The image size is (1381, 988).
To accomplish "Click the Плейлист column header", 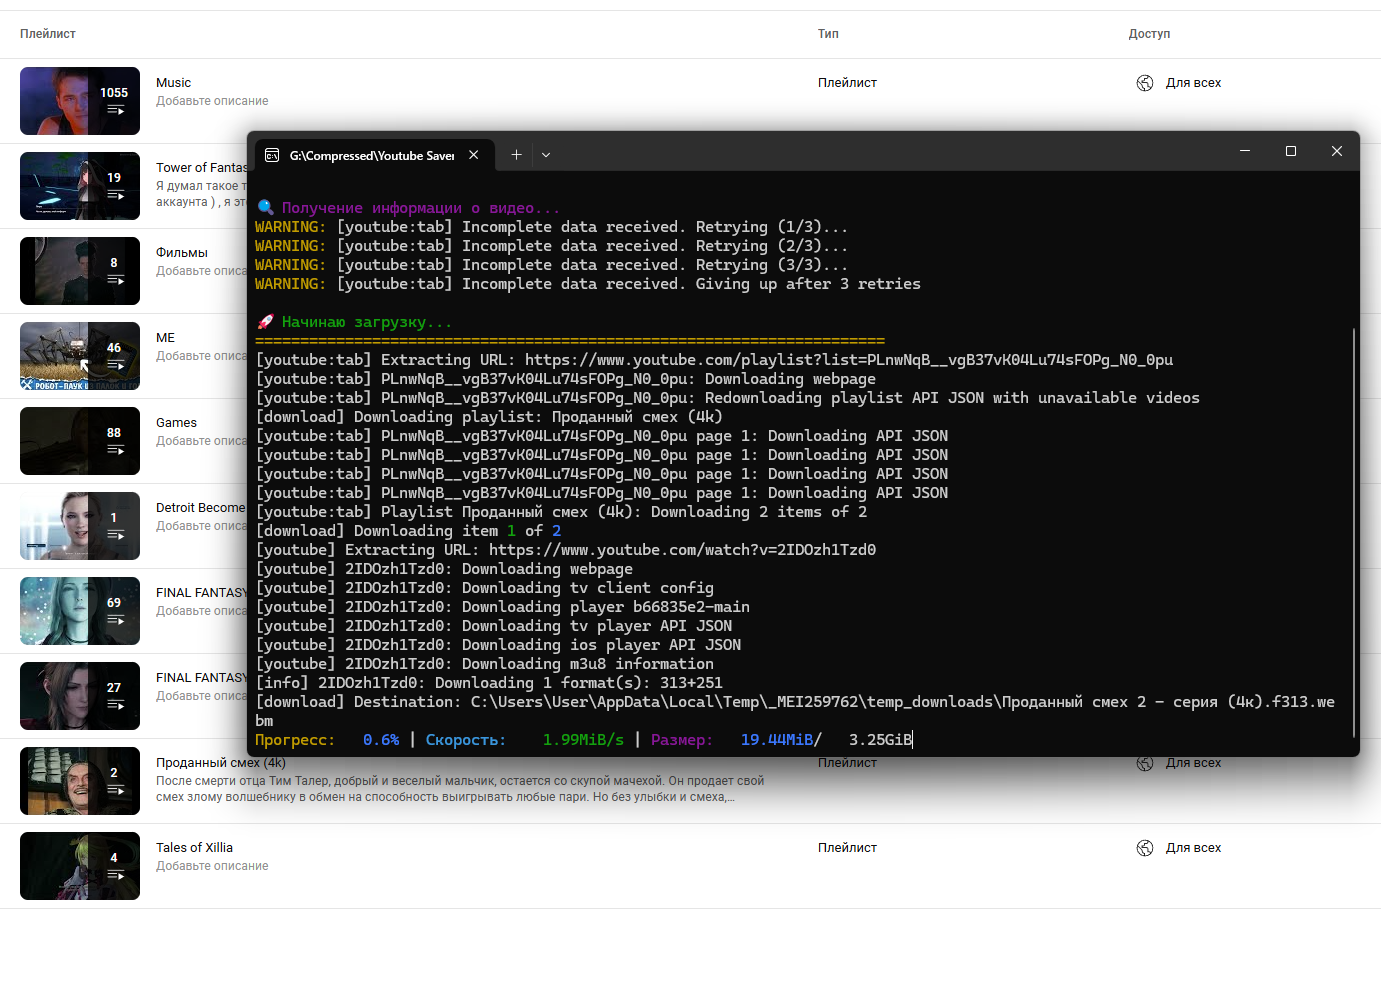I will 48,34.
